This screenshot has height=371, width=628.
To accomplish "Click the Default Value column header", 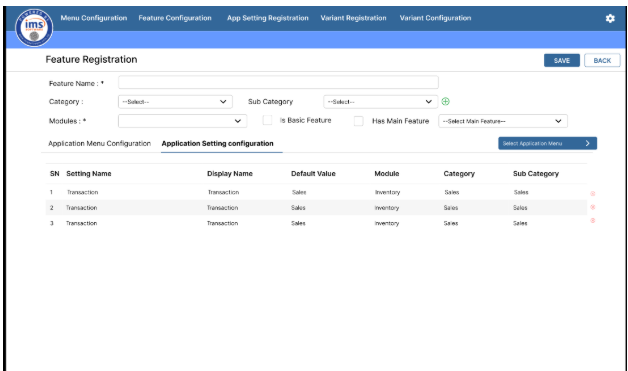I will point(313,174).
